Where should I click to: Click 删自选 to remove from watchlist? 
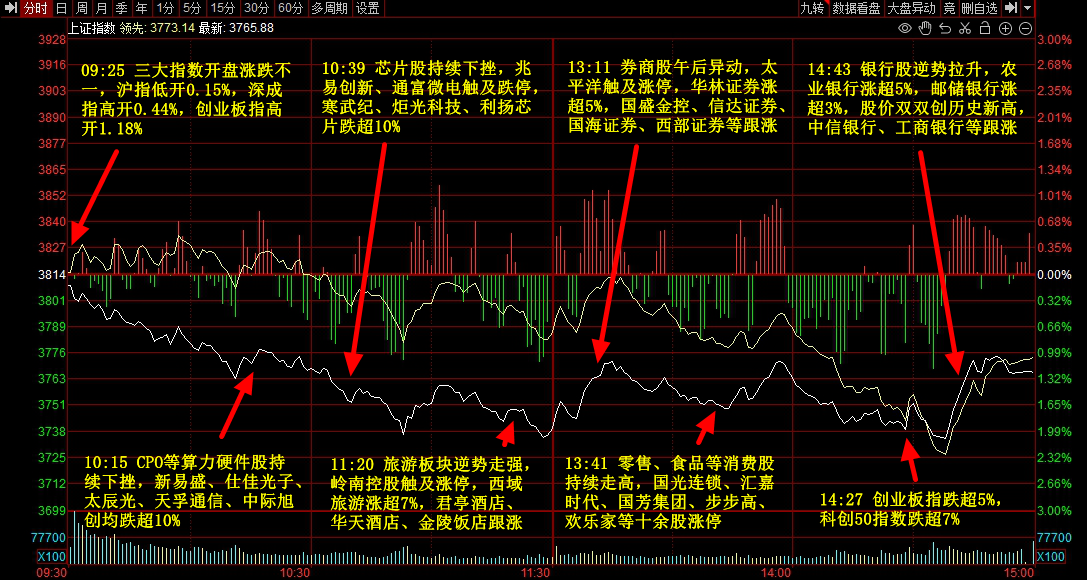tap(980, 8)
